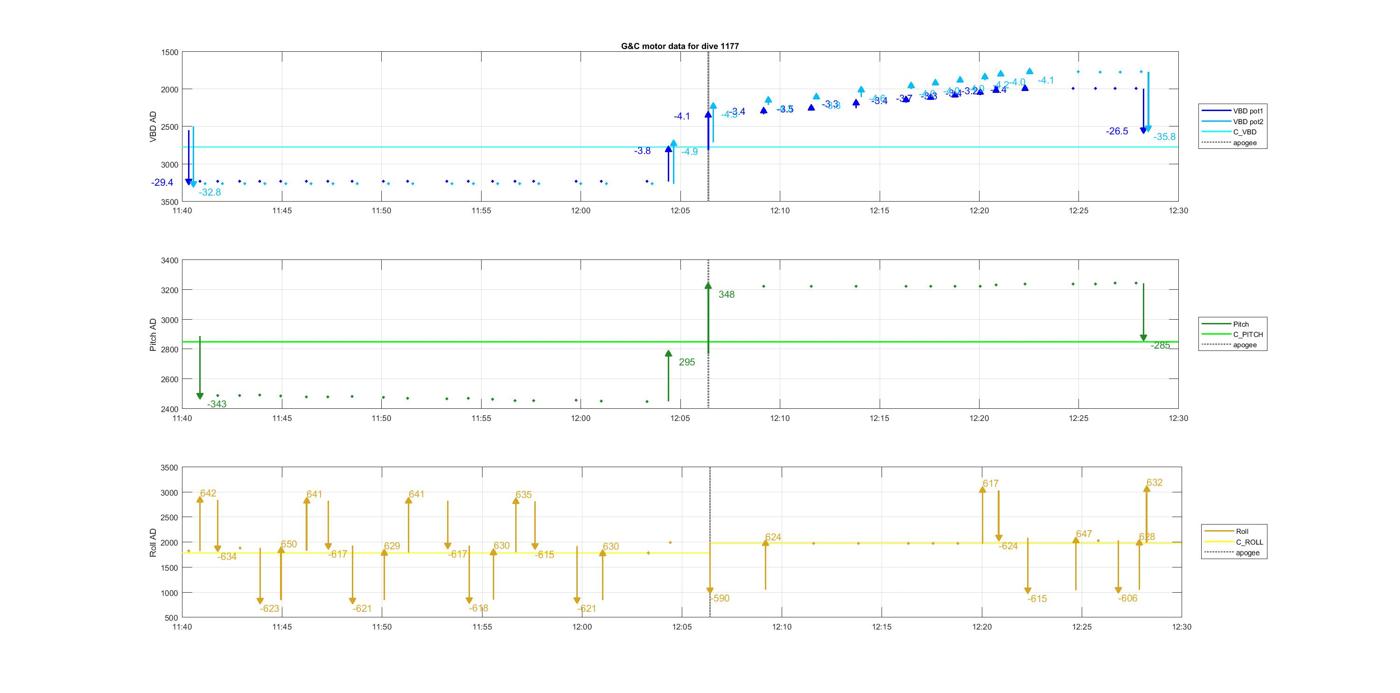Click the "-590" roll data label
1400x693 pixels.
(720, 598)
